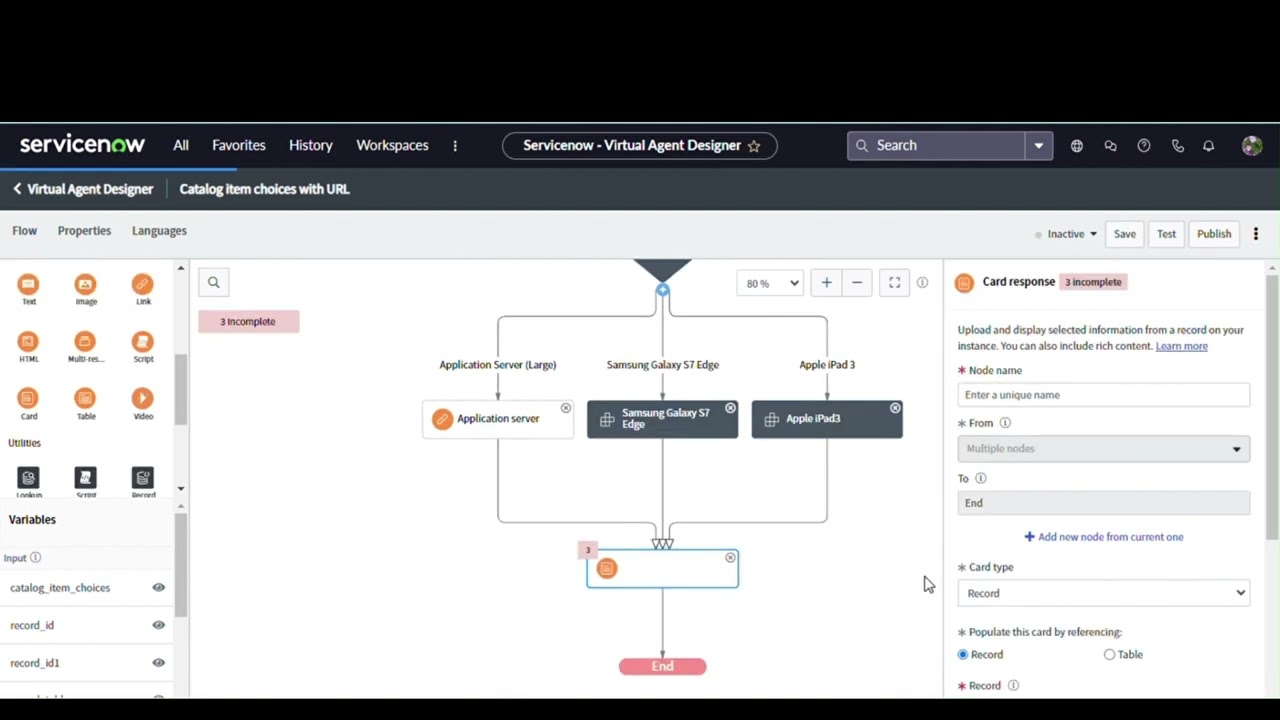Select the orange Script response icon
The image size is (1280, 720).
click(143, 342)
